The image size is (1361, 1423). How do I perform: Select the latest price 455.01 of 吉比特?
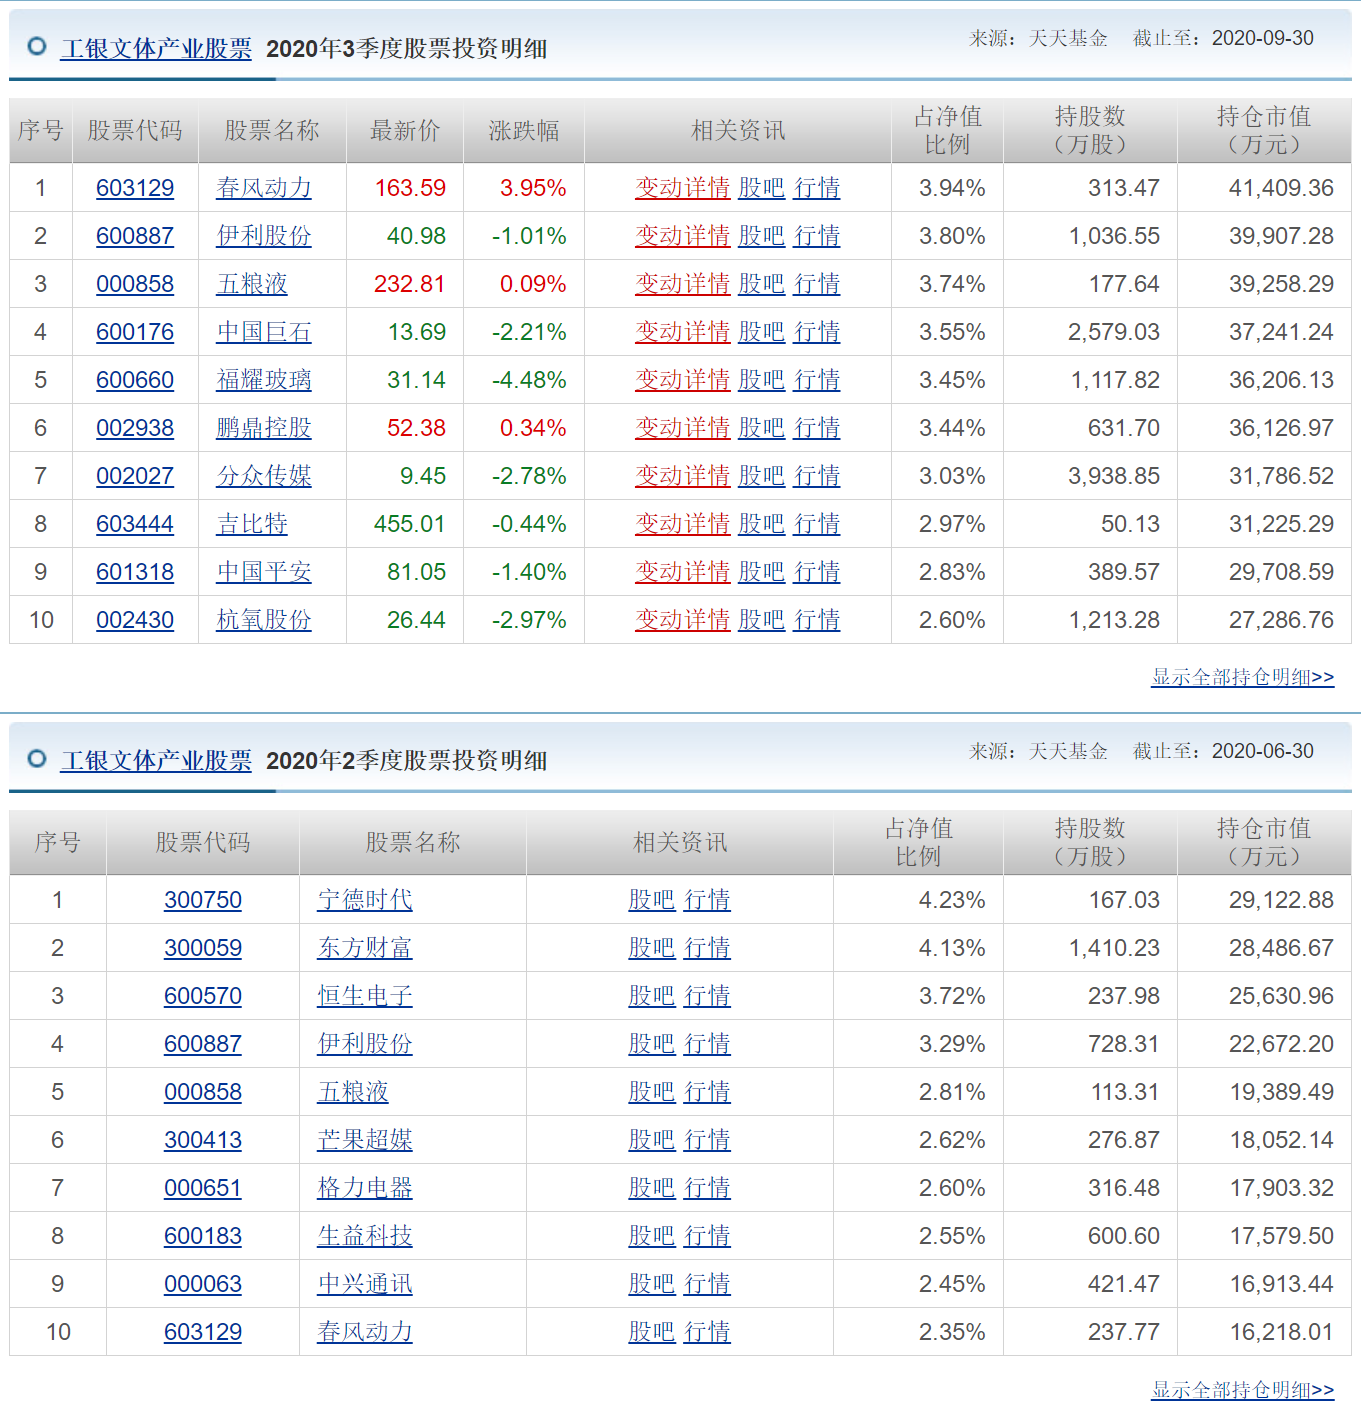pyautogui.click(x=410, y=524)
